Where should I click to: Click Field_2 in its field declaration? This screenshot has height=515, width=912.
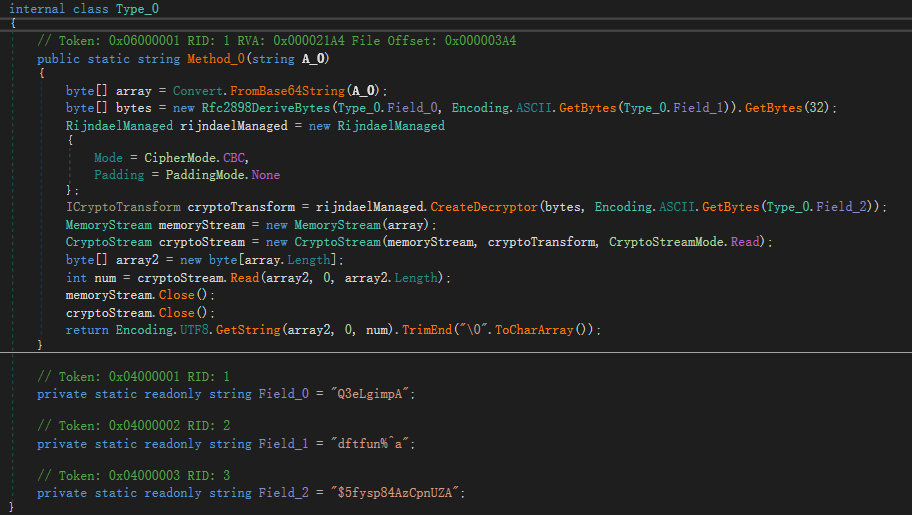[x=284, y=493]
